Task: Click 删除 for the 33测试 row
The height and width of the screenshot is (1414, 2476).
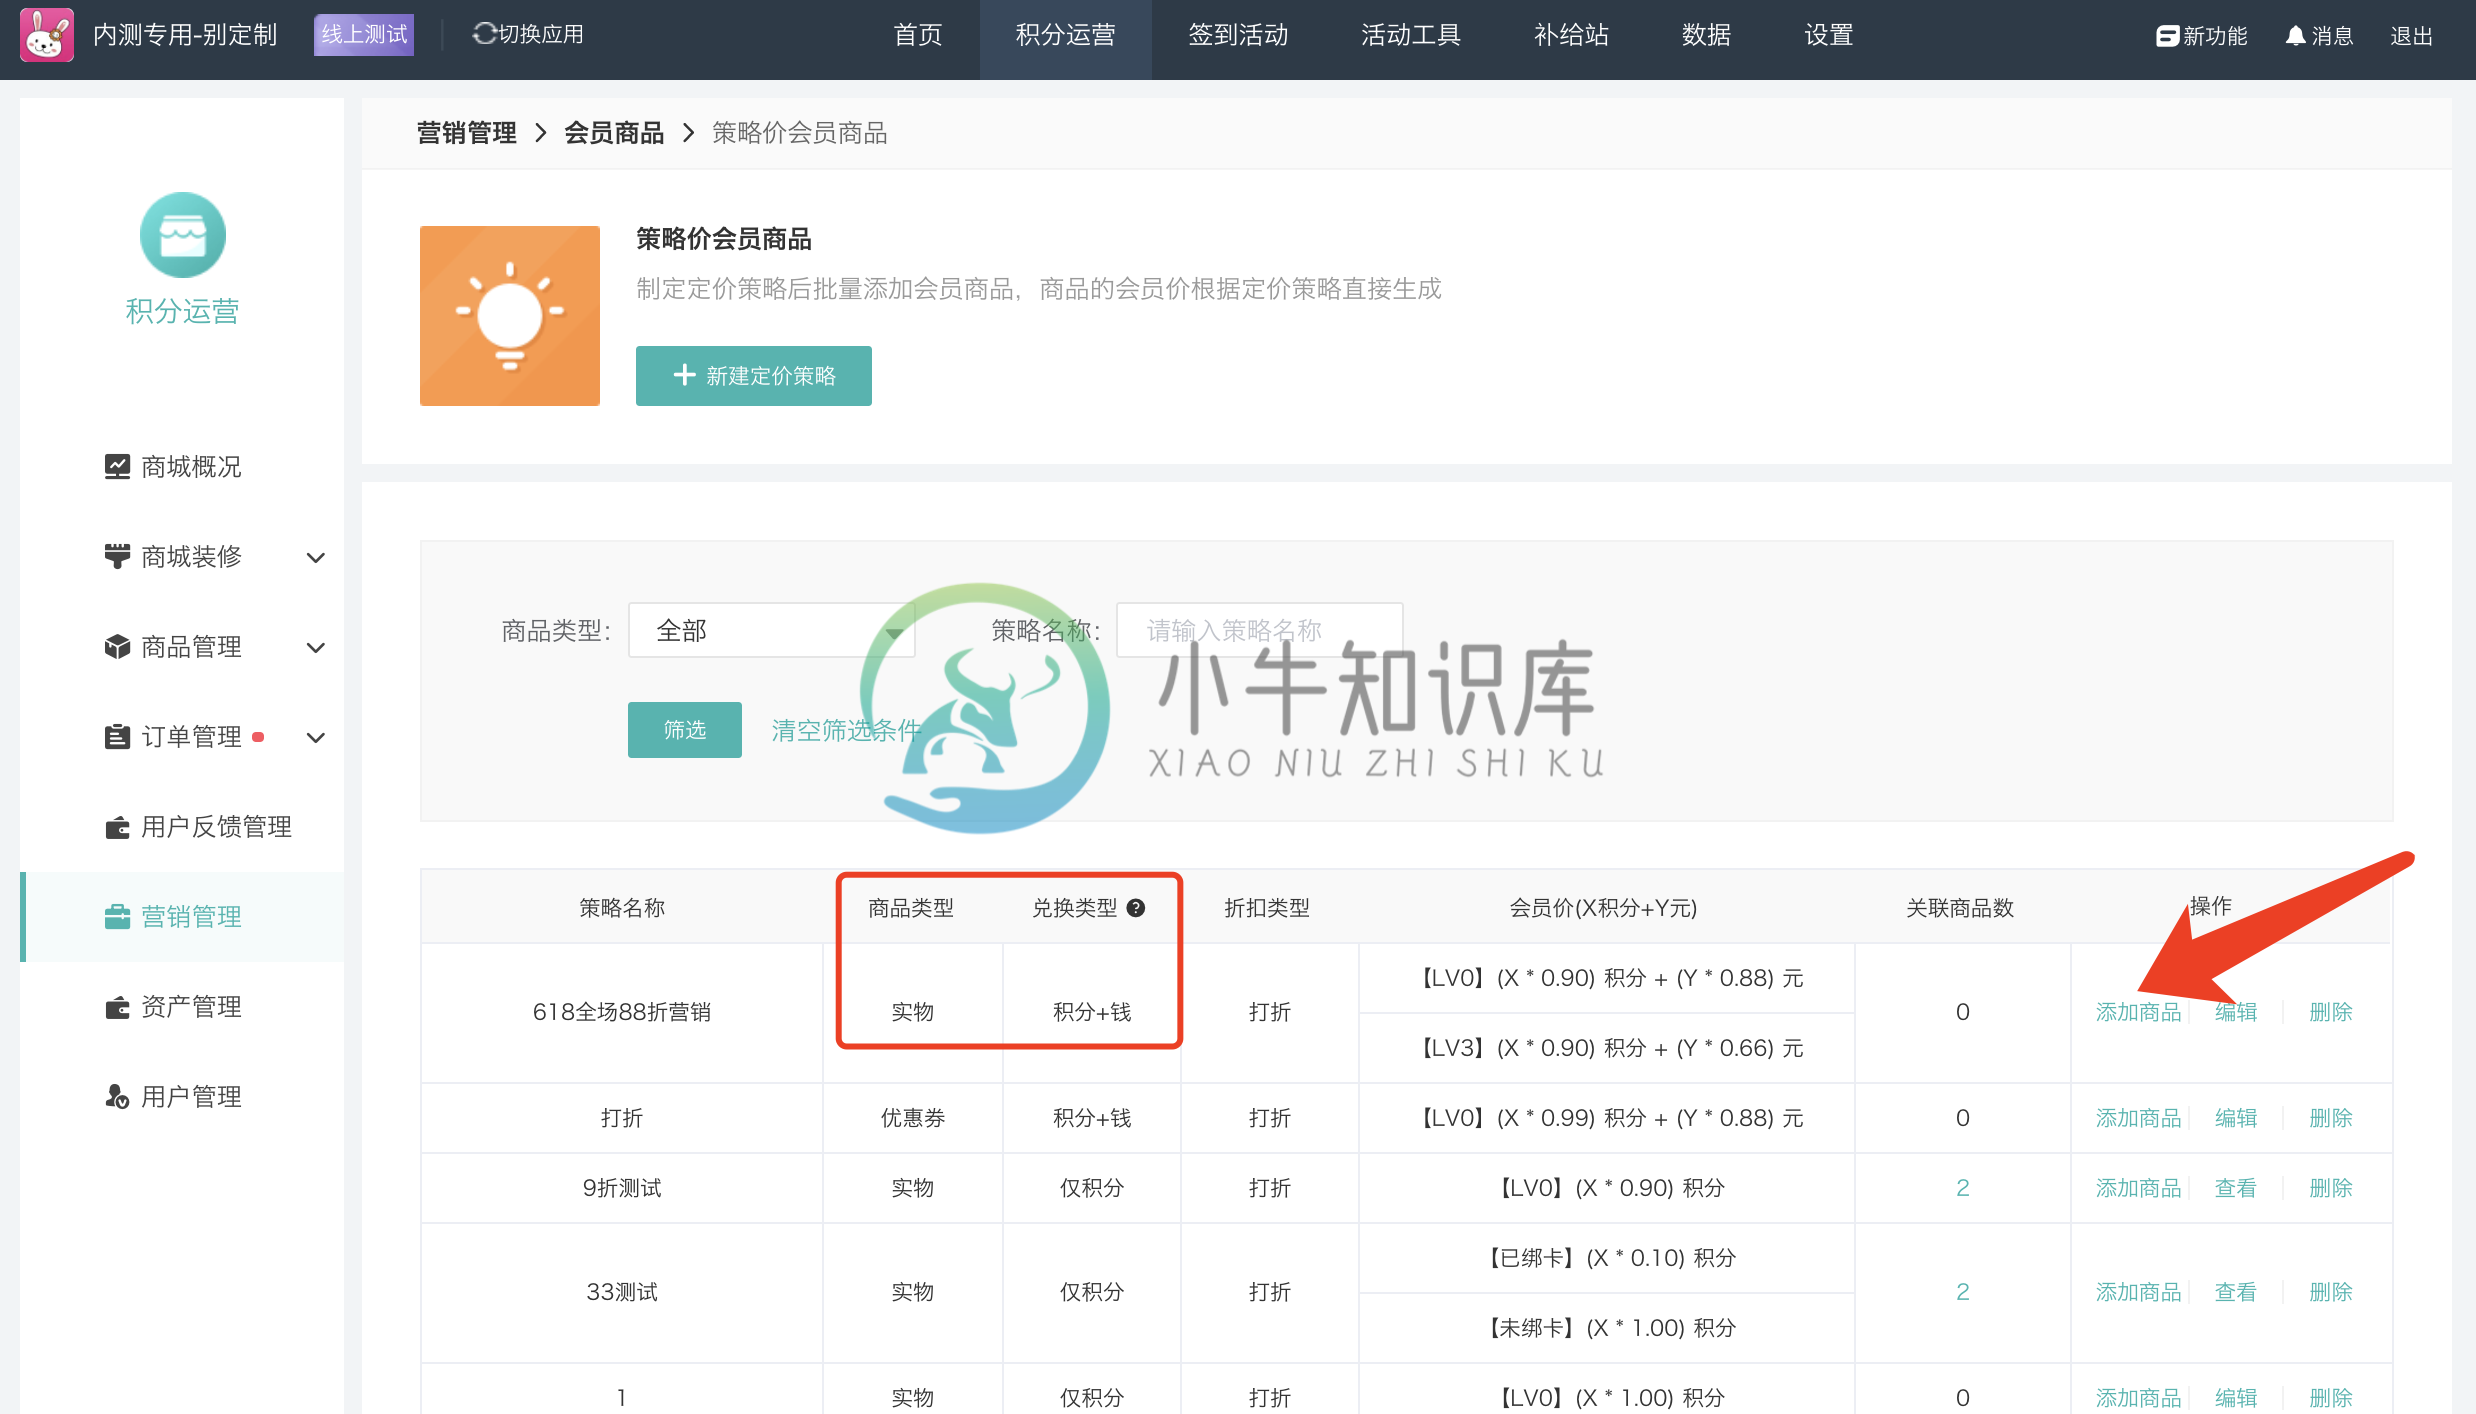Action: tap(2330, 1292)
